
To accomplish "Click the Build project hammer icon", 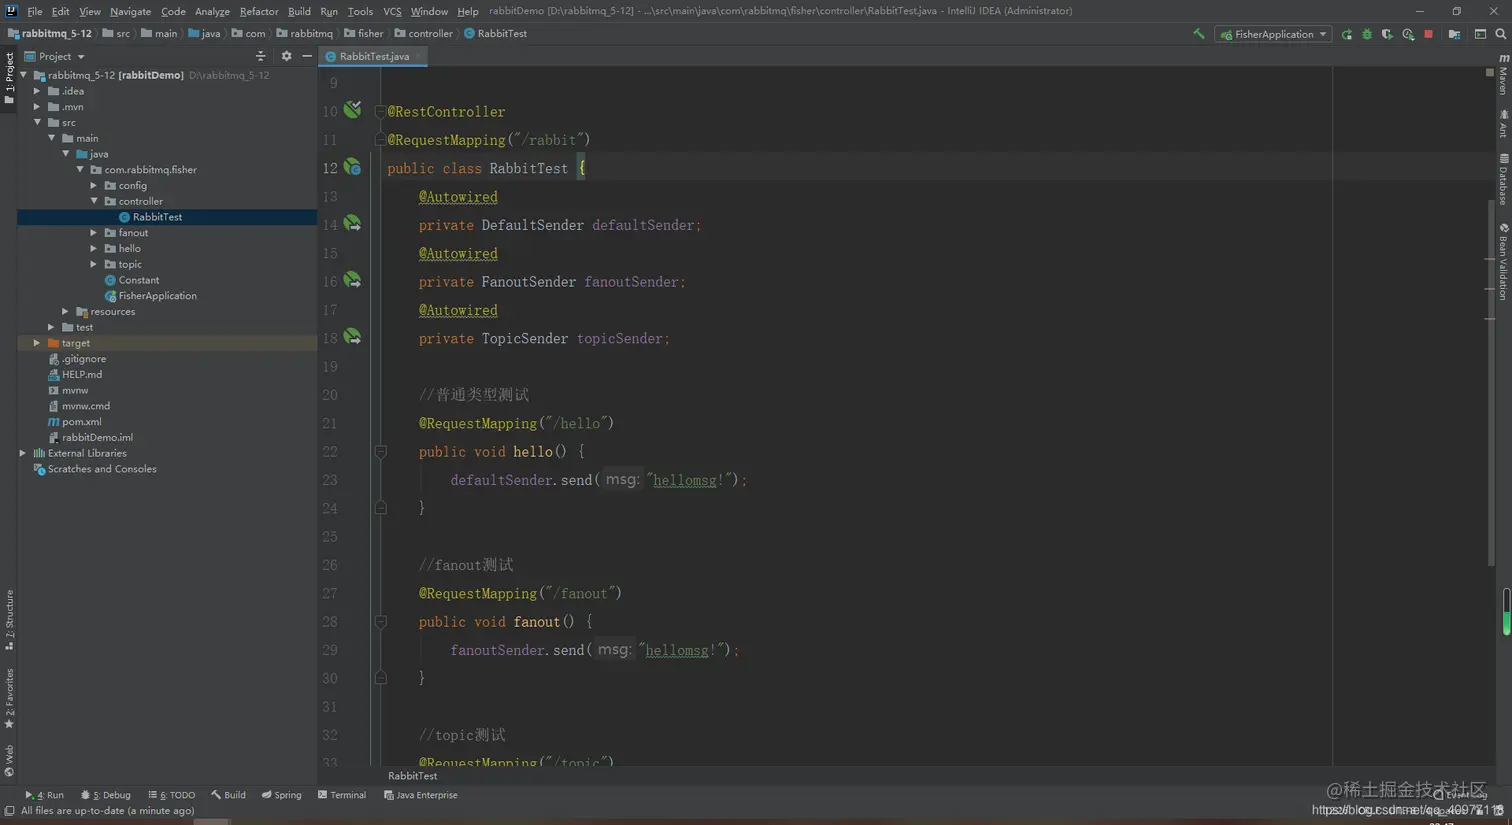I will point(1198,34).
